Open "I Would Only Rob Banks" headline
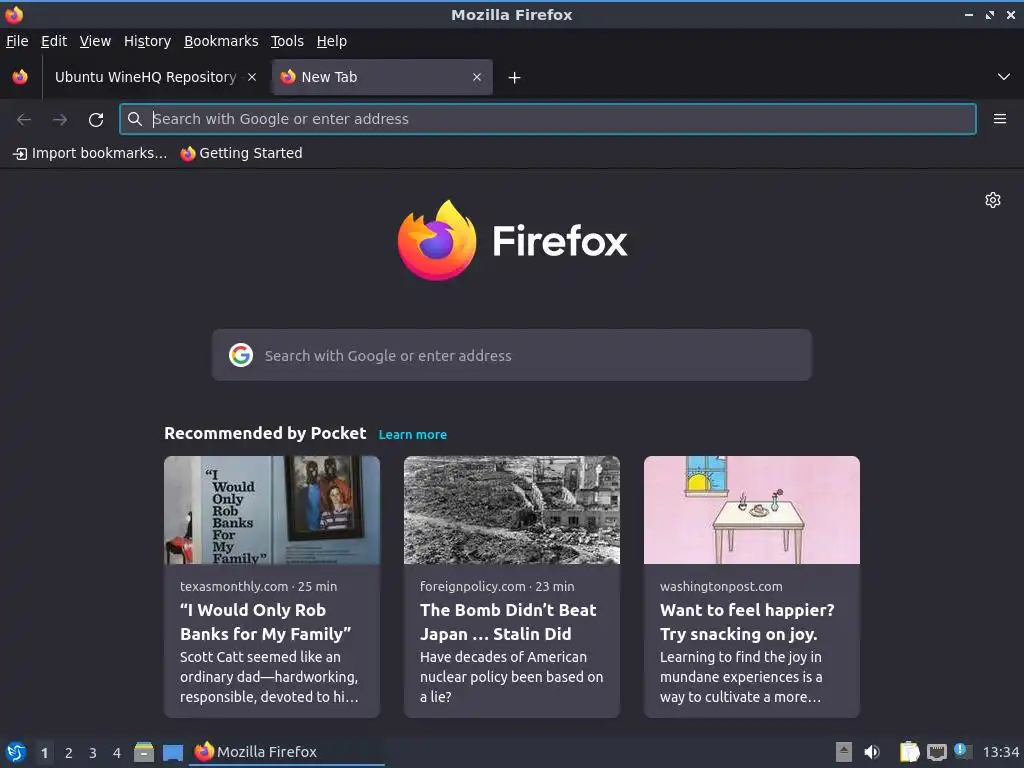Image resolution: width=1024 pixels, height=768 pixels. tap(265, 622)
